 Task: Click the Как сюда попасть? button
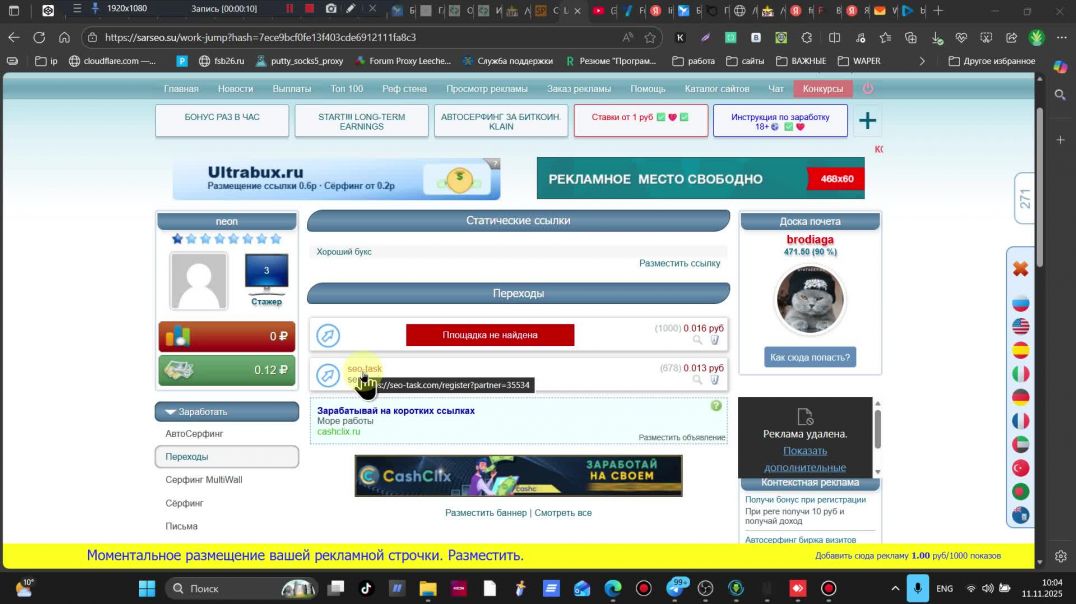pyautogui.click(x=809, y=357)
